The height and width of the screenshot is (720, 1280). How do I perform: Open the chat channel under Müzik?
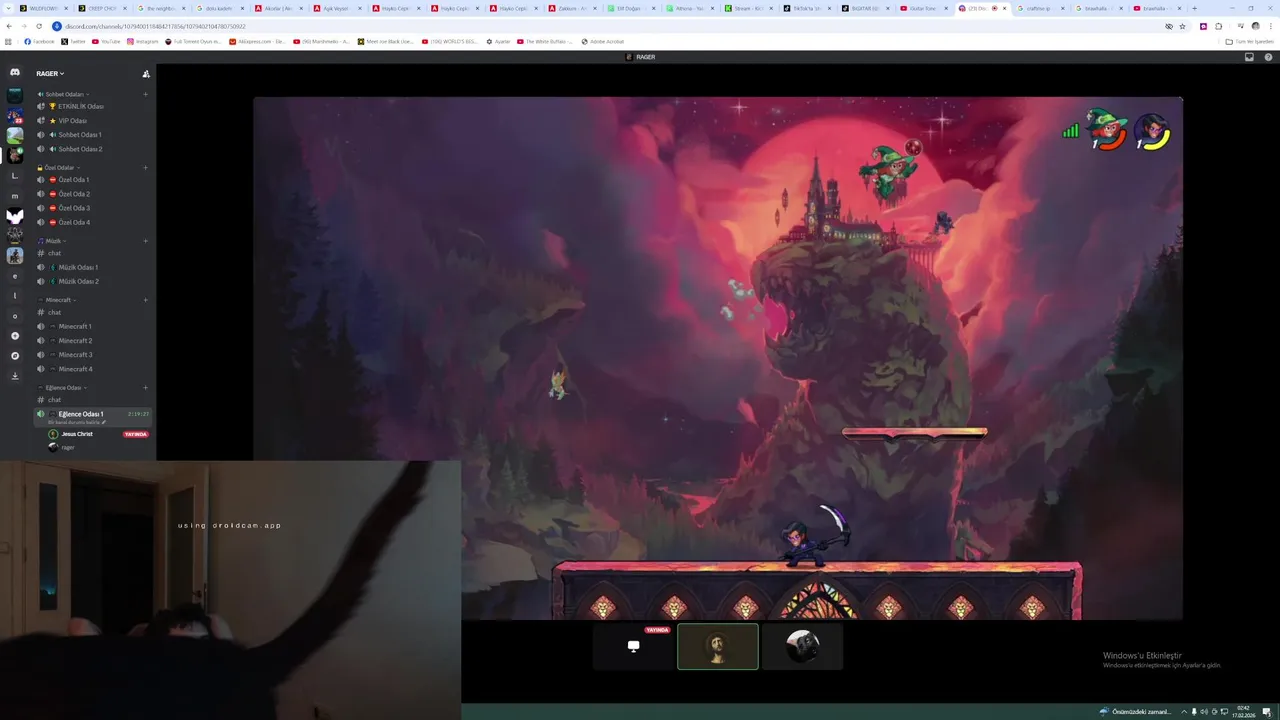[x=93, y=253]
